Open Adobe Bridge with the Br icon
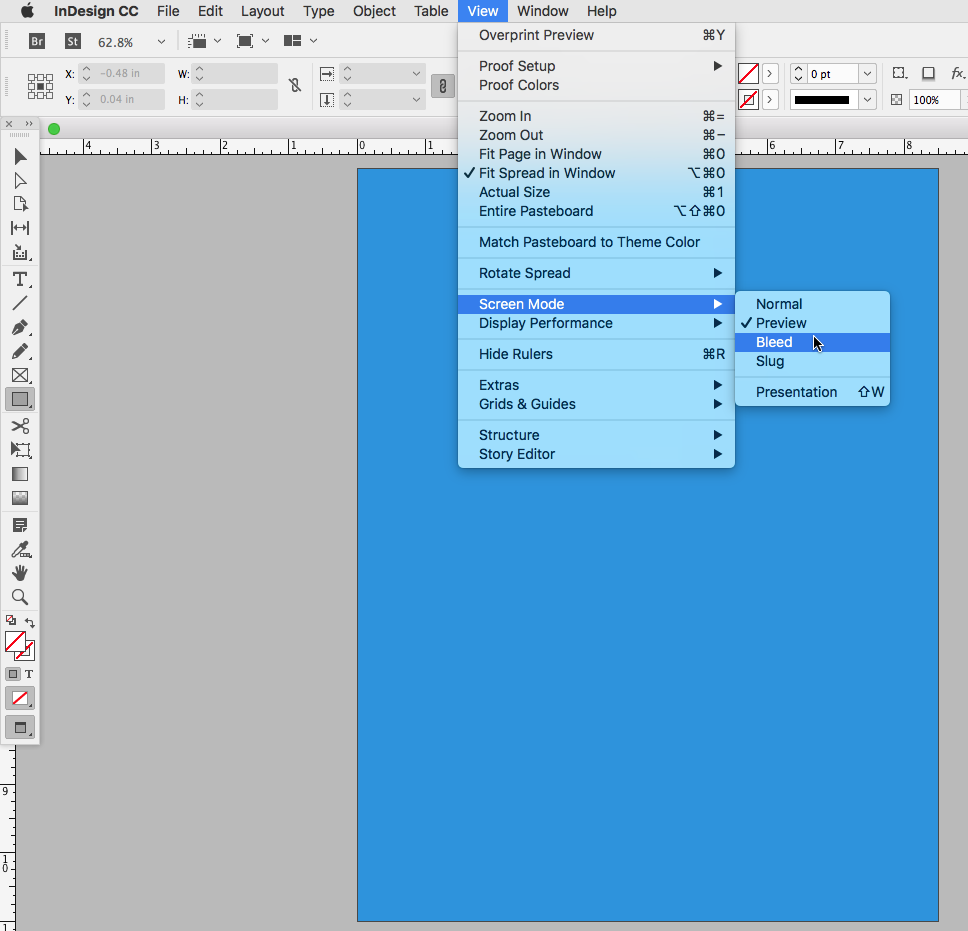 37,41
